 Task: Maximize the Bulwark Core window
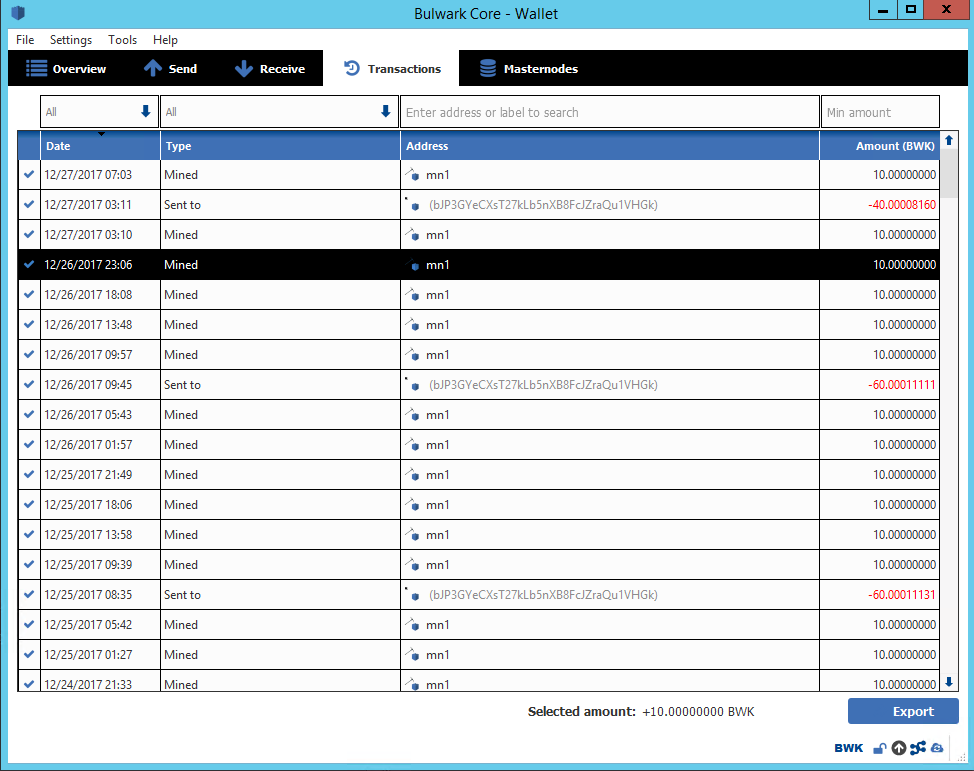coord(910,10)
